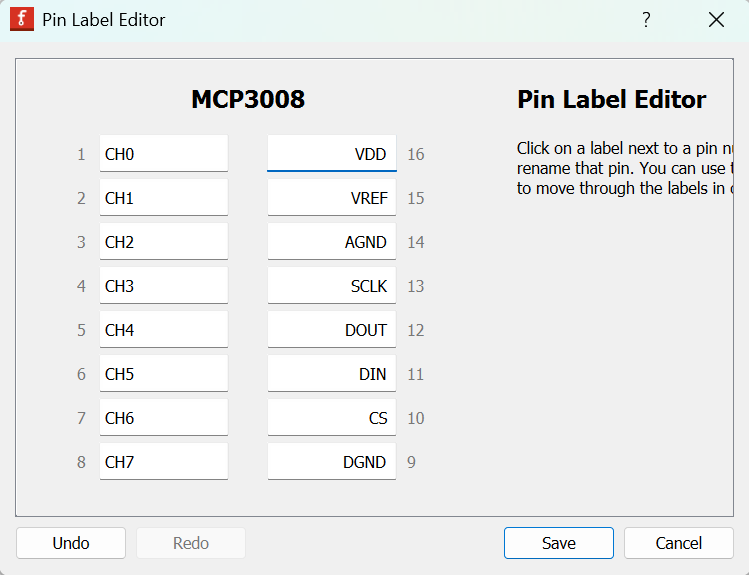
Task: Click pin number 1
Action: click(x=81, y=154)
